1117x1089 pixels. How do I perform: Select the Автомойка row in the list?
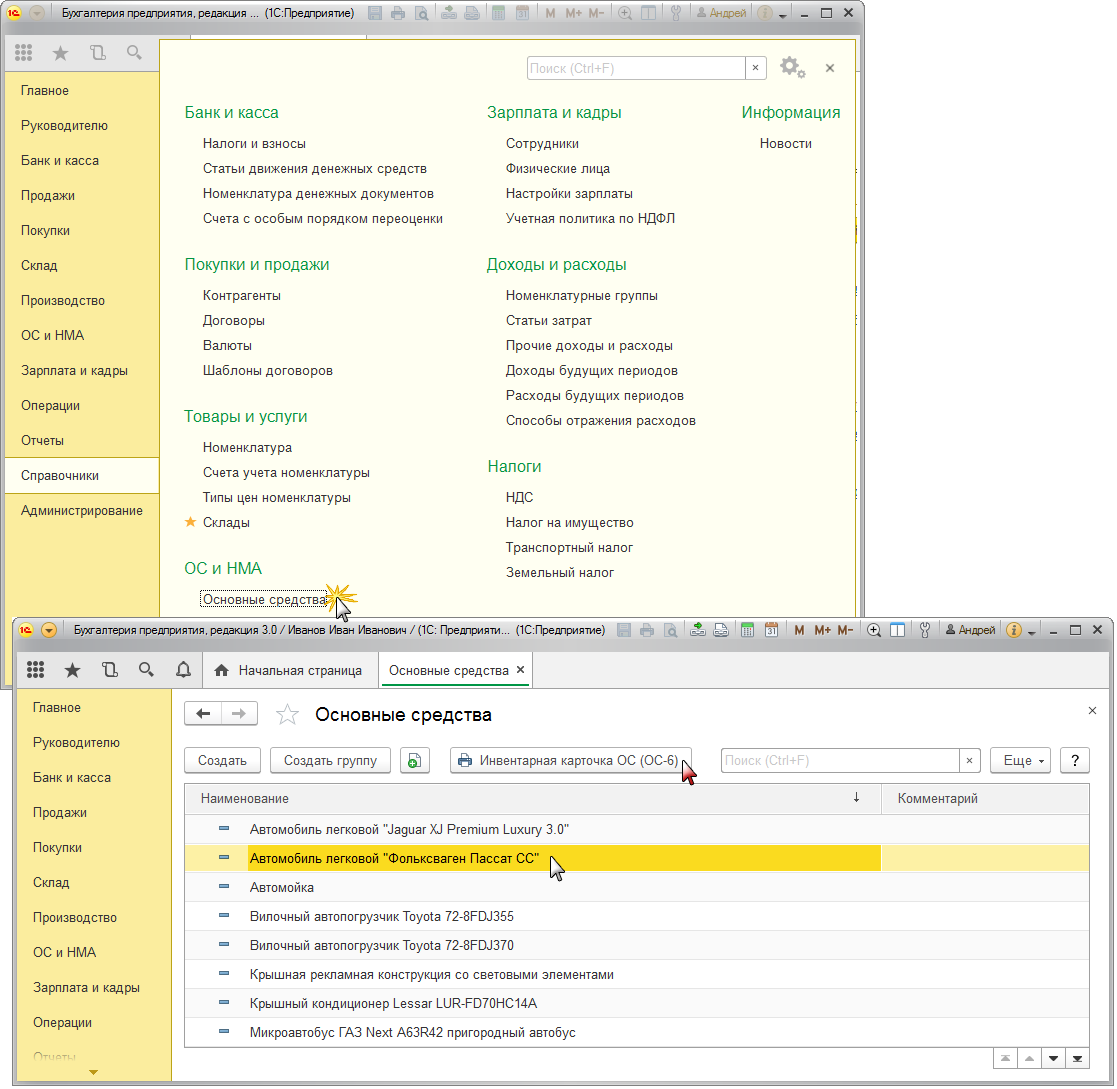click(282, 888)
